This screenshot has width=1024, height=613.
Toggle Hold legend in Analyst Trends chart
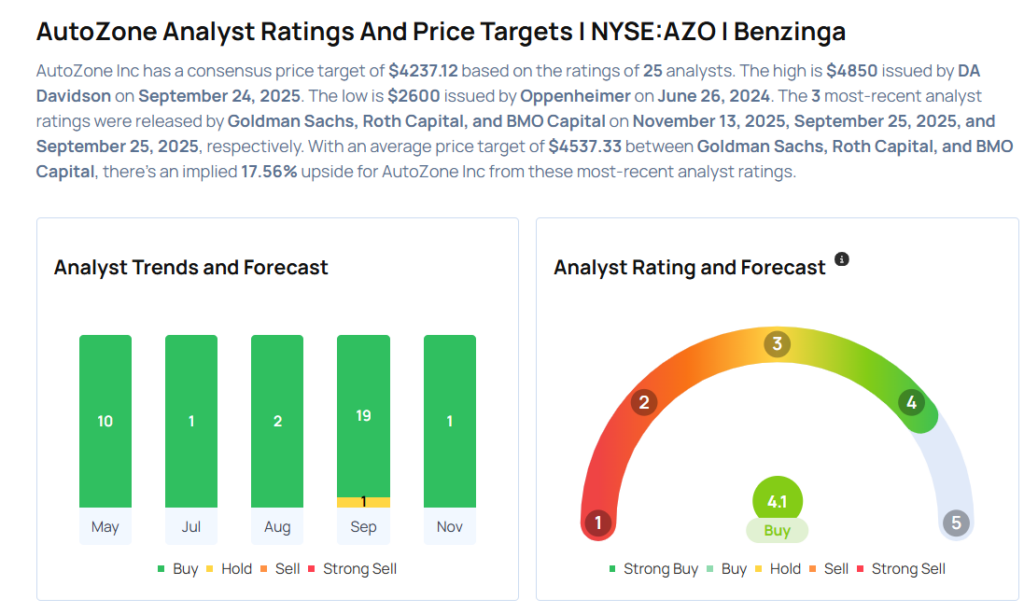click(228, 569)
